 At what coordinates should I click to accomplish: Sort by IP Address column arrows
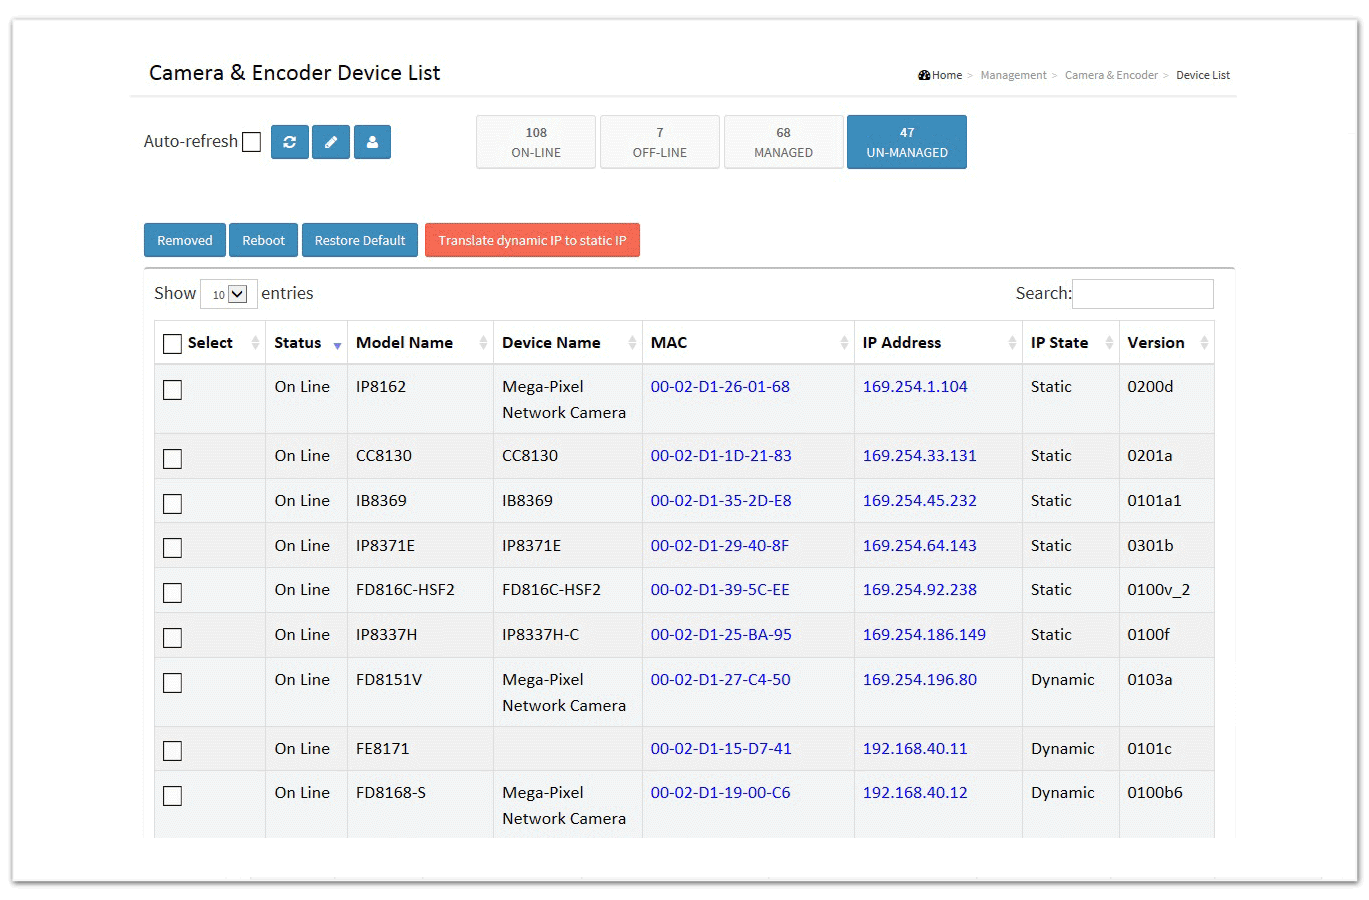[x=1012, y=343]
